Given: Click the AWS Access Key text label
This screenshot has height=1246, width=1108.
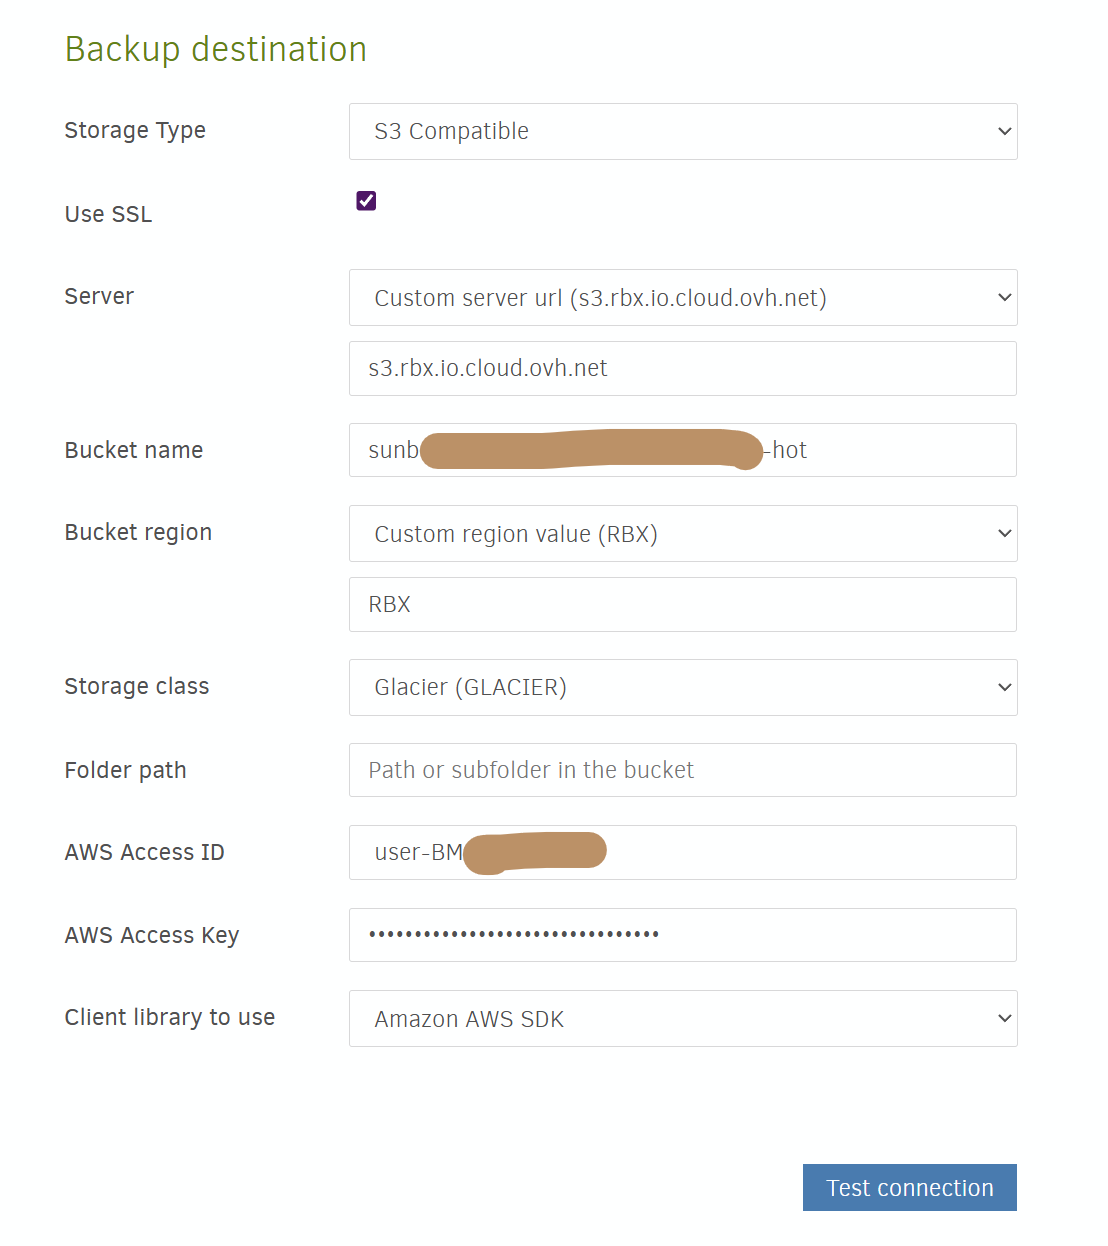Looking at the screenshot, I should pyautogui.click(x=152, y=936).
